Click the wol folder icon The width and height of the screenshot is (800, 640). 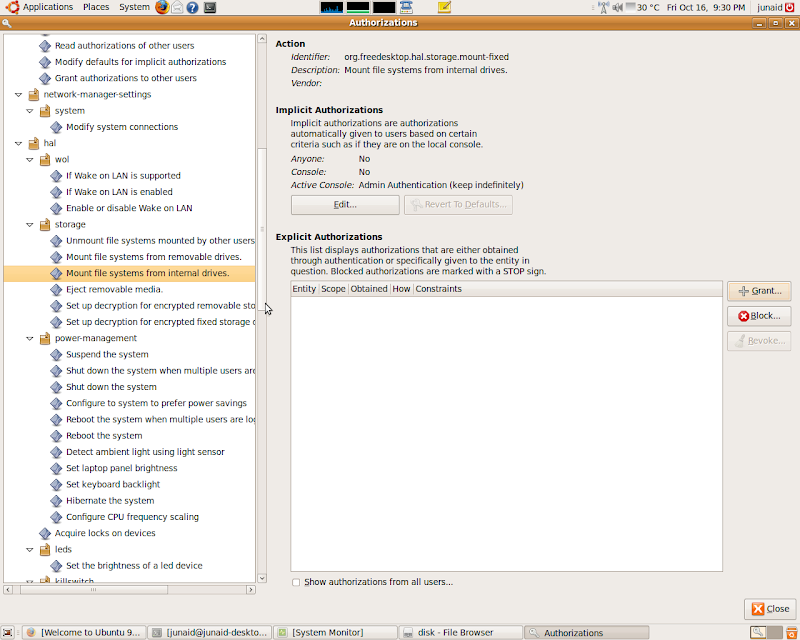click(45, 160)
